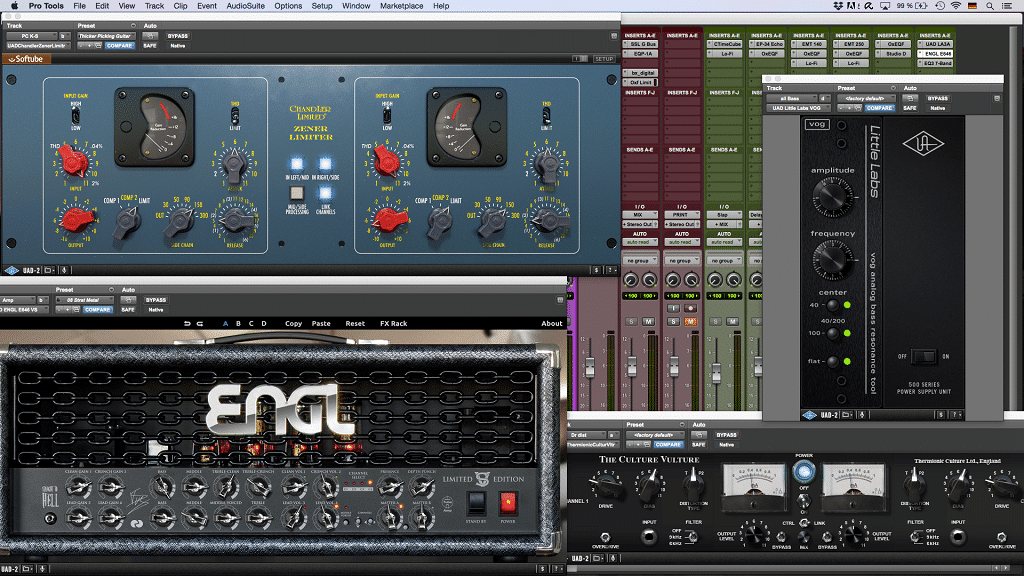Viewport: 1024px width, 576px height.
Task: Click the frequency knob on VOG plugin
Action: pos(832,259)
